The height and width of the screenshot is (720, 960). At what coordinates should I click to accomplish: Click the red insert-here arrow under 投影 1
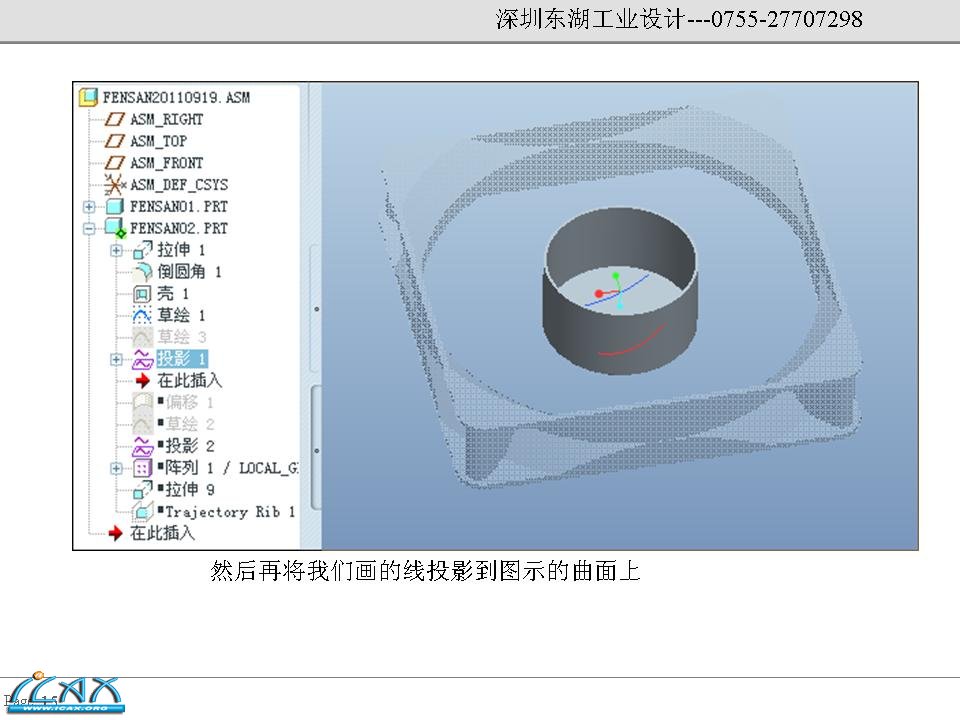[143, 381]
